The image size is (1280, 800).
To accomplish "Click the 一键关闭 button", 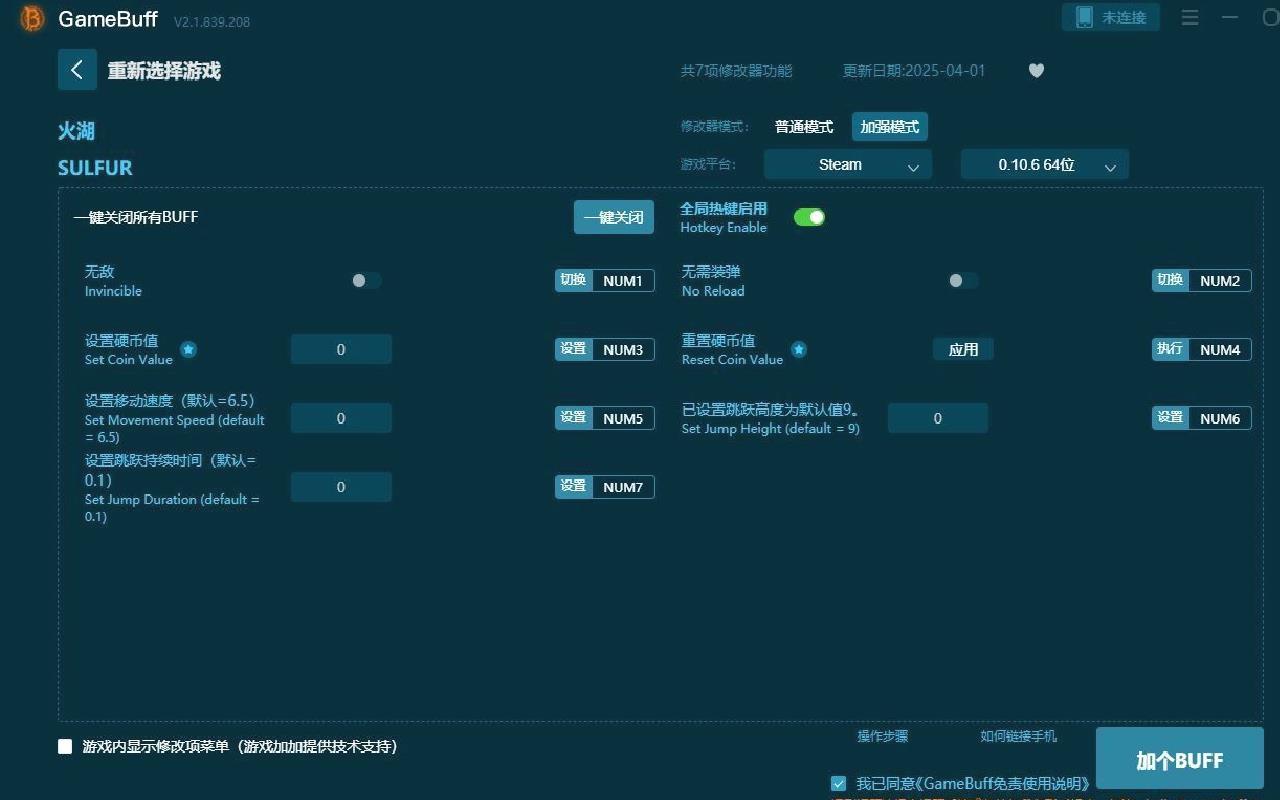I will (x=614, y=217).
